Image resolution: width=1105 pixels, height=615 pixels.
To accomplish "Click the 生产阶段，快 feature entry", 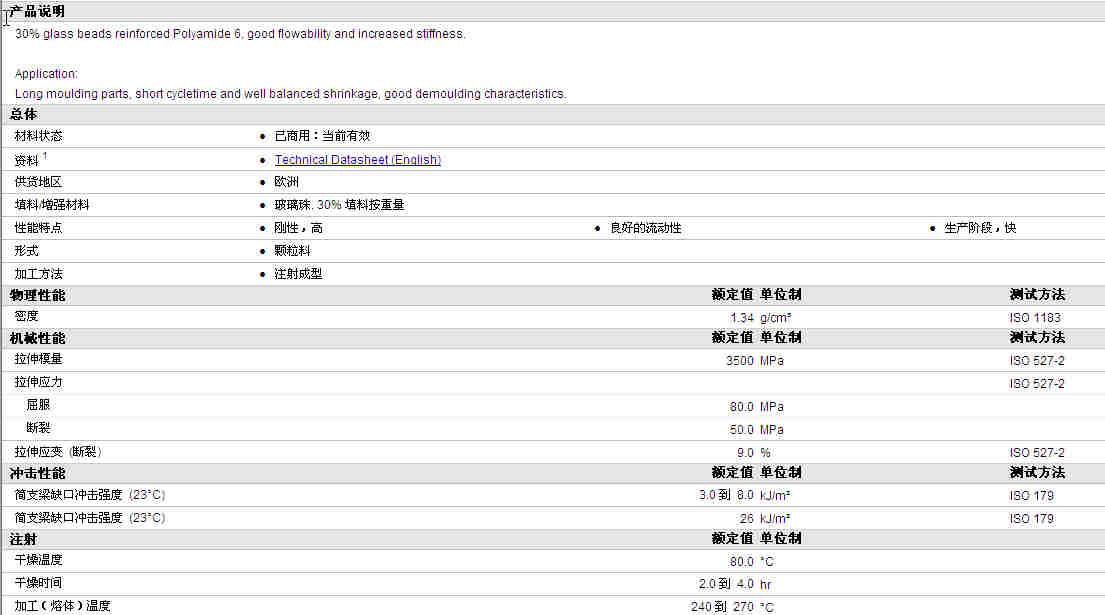I will click(979, 228).
